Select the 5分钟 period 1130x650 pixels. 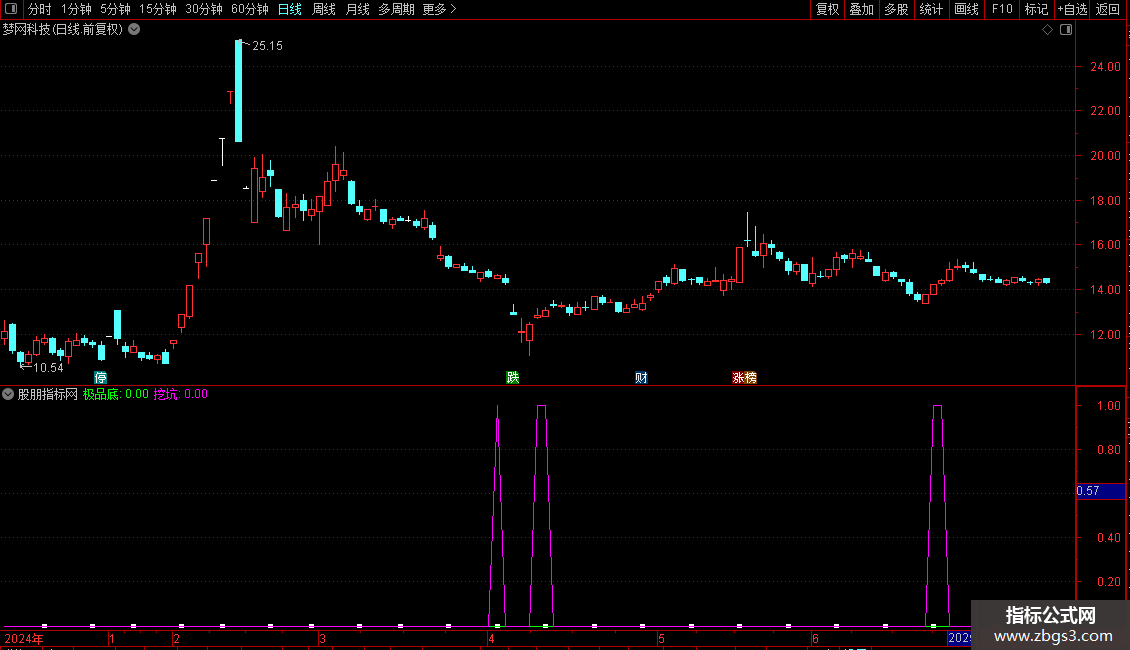pos(115,9)
